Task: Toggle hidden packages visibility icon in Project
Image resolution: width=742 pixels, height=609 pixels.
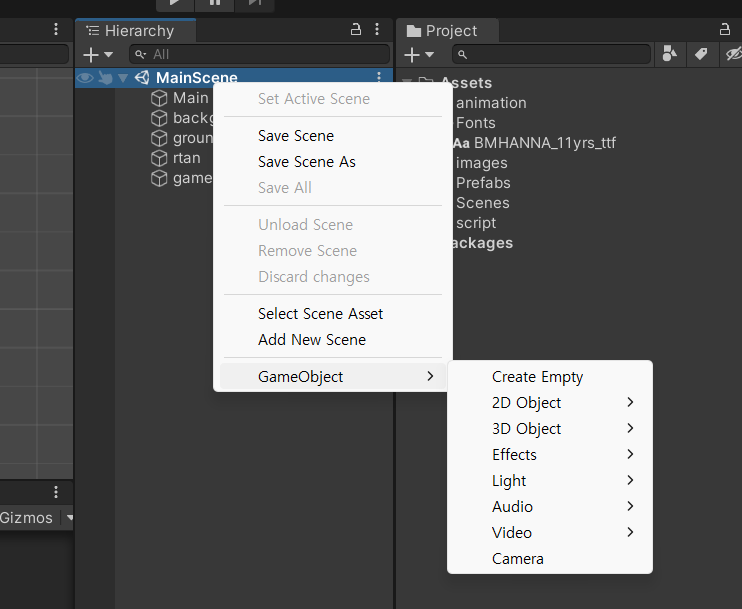Action: [733, 54]
